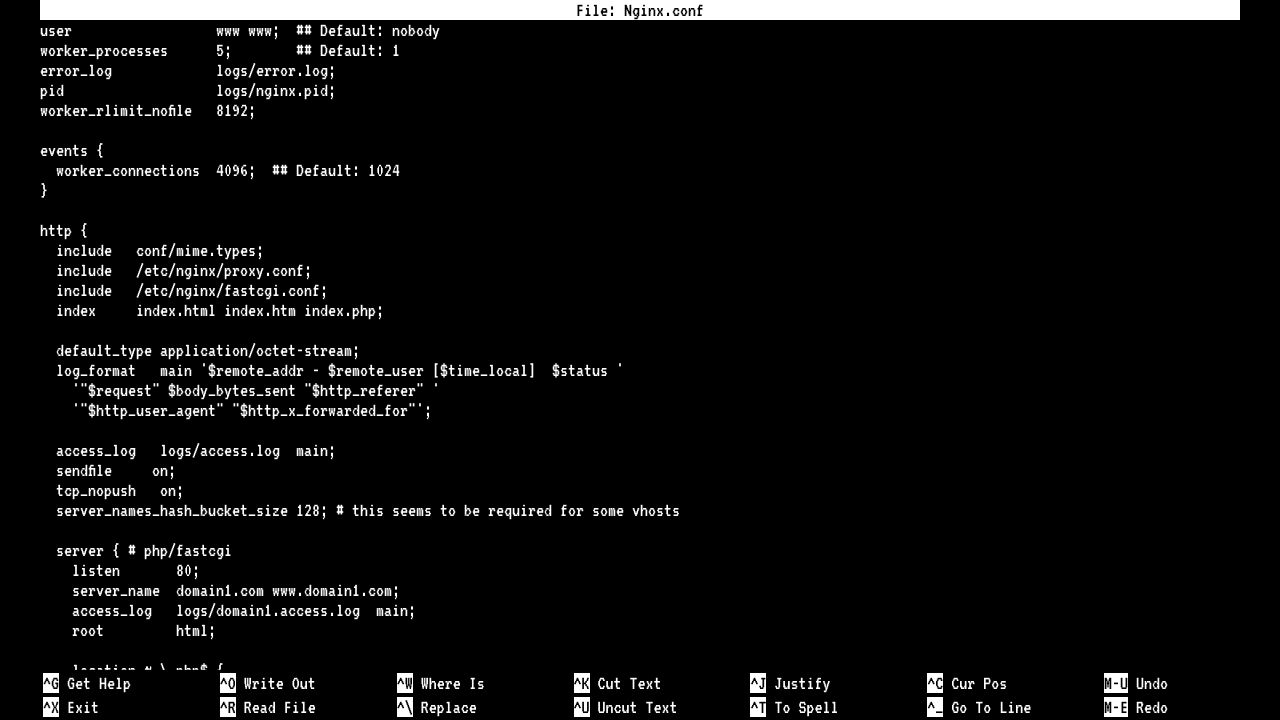Click the '$body_bytes_sent' variable
This screenshot has height=720, width=1280.
point(232,391)
